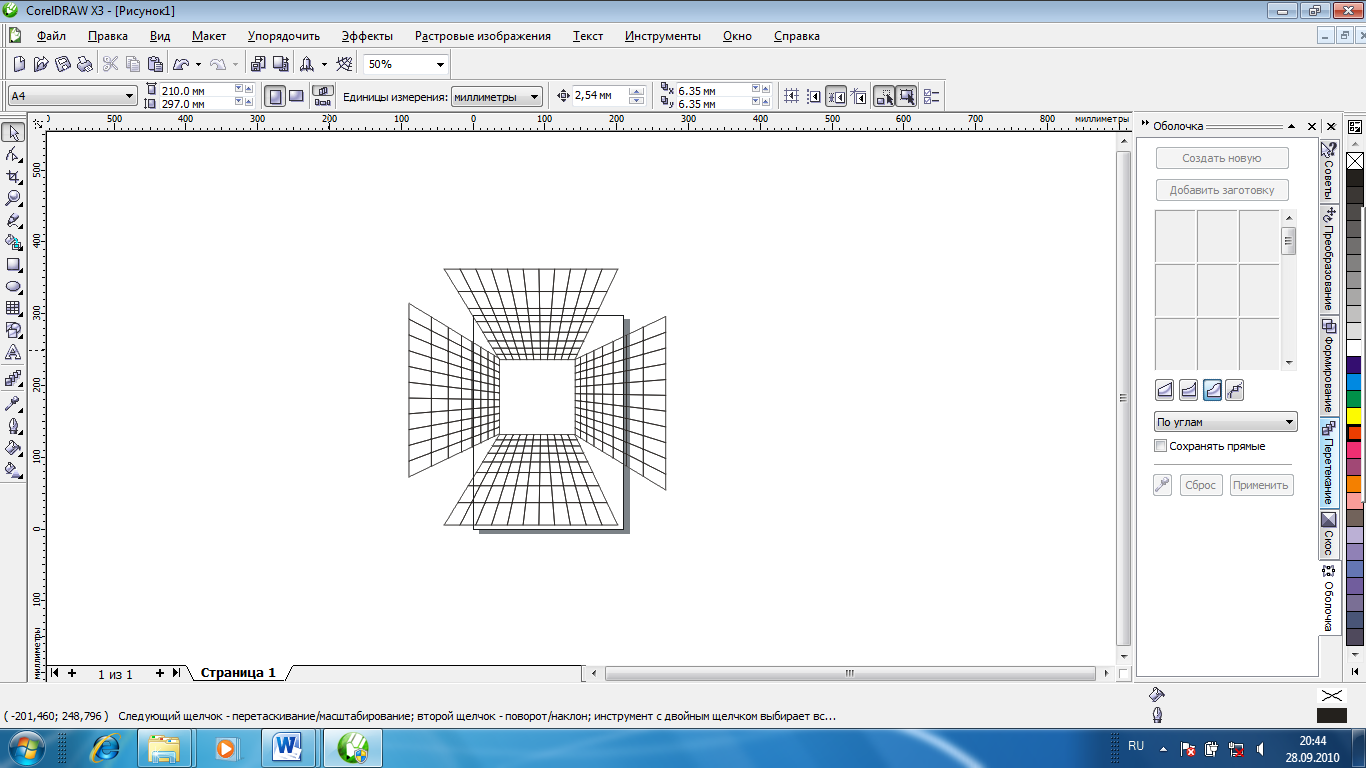The image size is (1366, 768).
Task: Pick the yellow color swatch in palette
Action: (x=1355, y=415)
